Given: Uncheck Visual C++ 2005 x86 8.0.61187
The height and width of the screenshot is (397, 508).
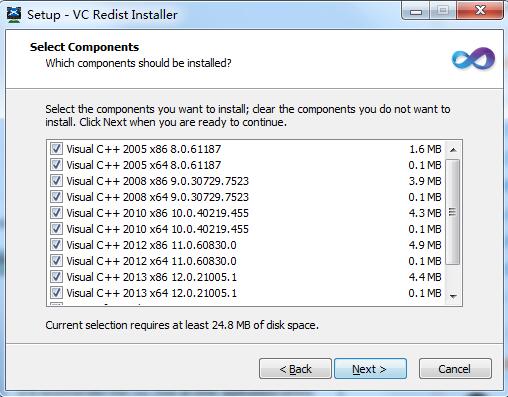Looking at the screenshot, I should [x=56, y=148].
